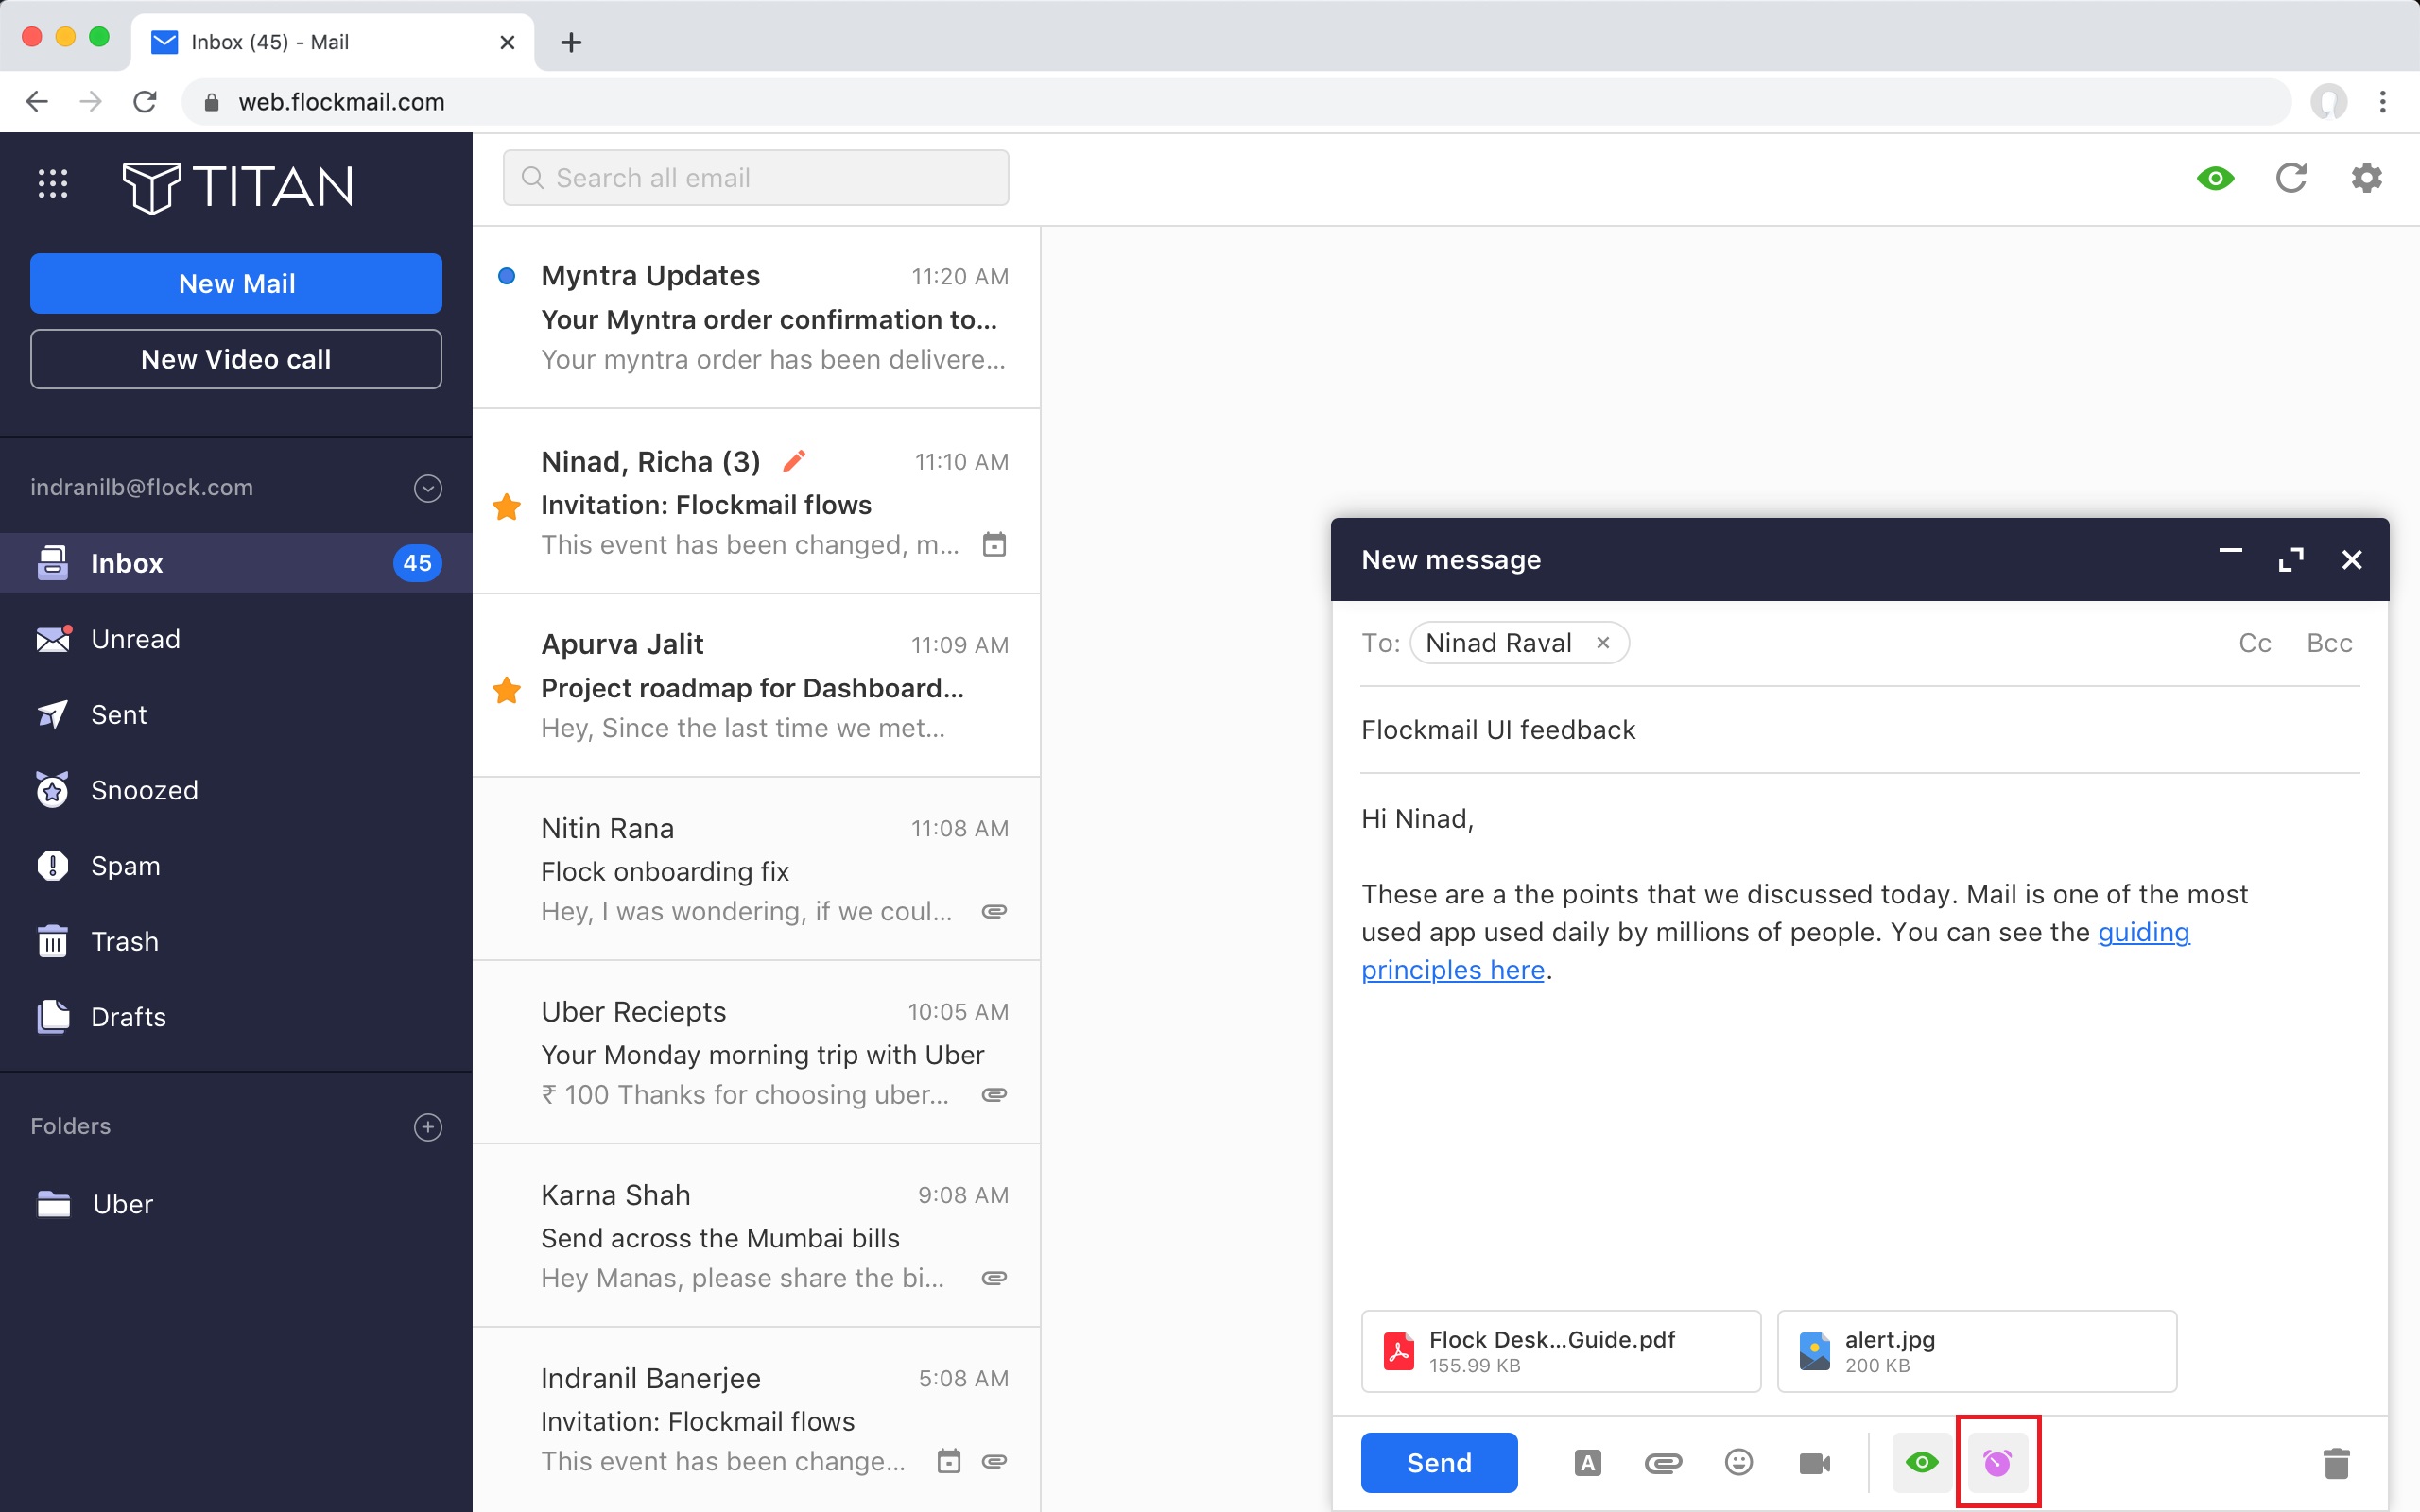Toggle the green eye icon in header

(x=2215, y=178)
